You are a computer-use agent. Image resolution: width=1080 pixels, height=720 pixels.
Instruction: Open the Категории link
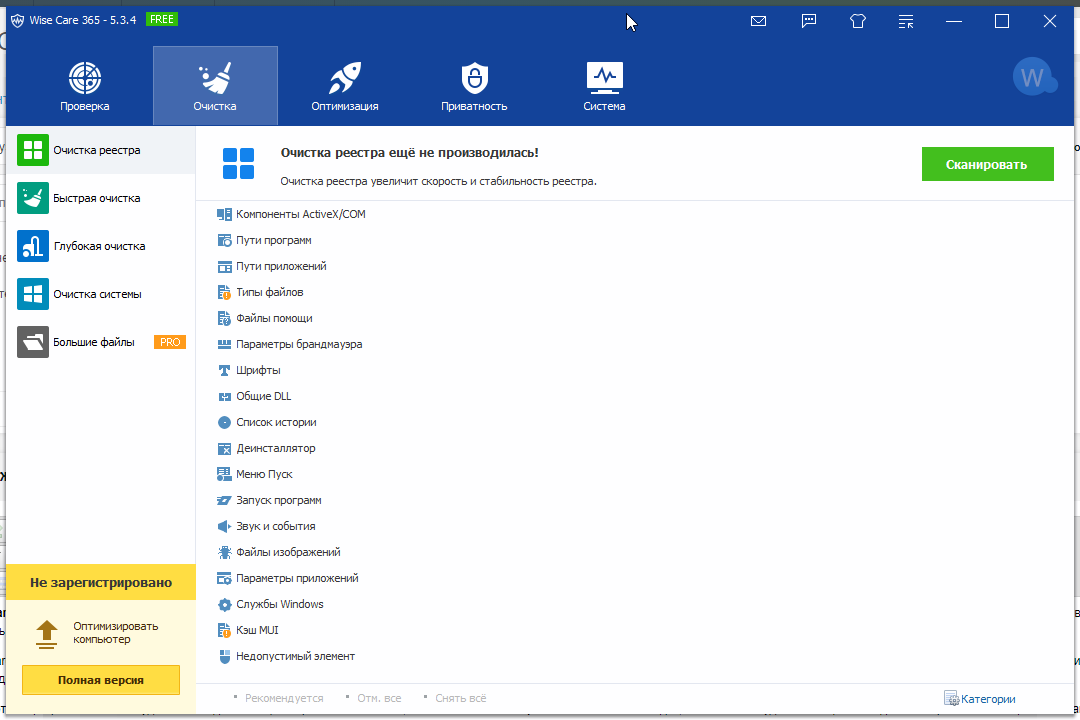[x=987, y=699]
